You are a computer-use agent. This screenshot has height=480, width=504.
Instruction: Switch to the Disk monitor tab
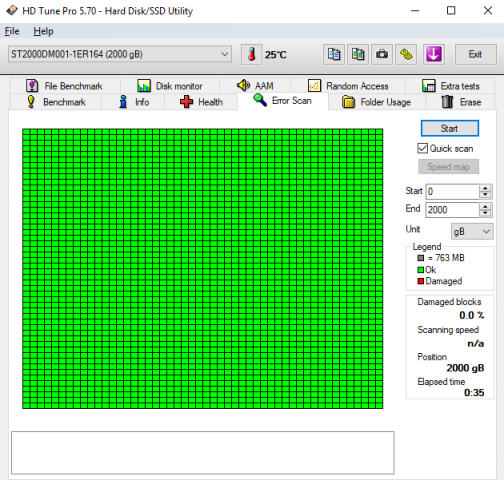[170, 86]
